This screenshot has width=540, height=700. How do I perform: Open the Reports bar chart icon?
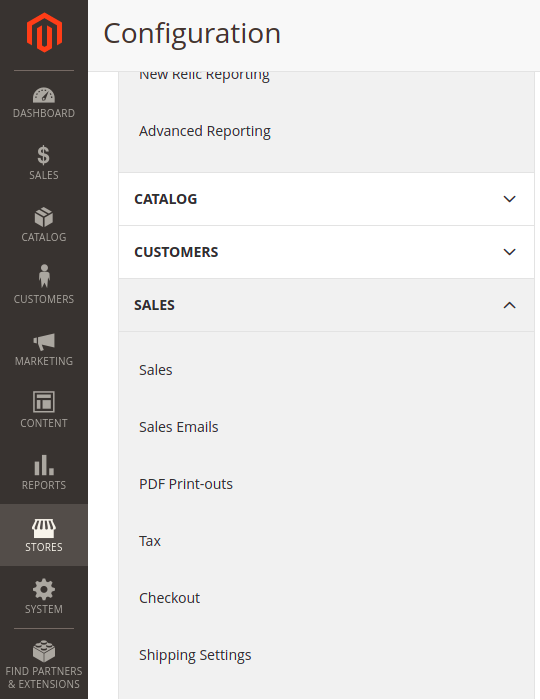44,465
